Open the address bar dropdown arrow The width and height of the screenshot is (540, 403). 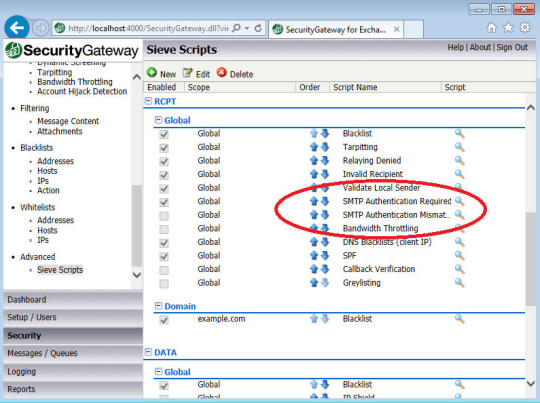(247, 28)
